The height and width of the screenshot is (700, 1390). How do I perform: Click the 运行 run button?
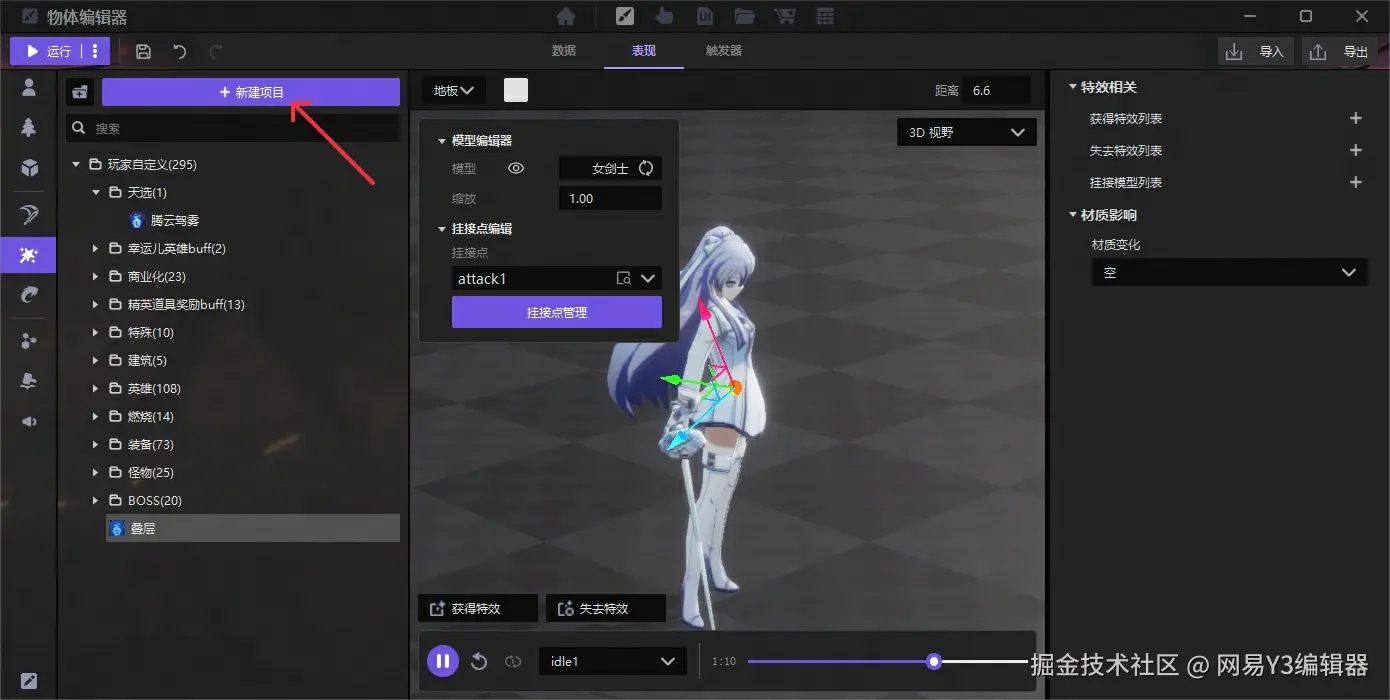click(48, 51)
